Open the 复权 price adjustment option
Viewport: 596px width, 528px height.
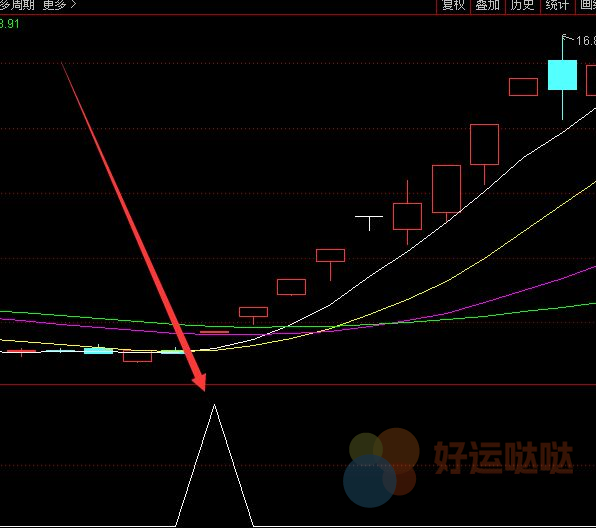453,6
